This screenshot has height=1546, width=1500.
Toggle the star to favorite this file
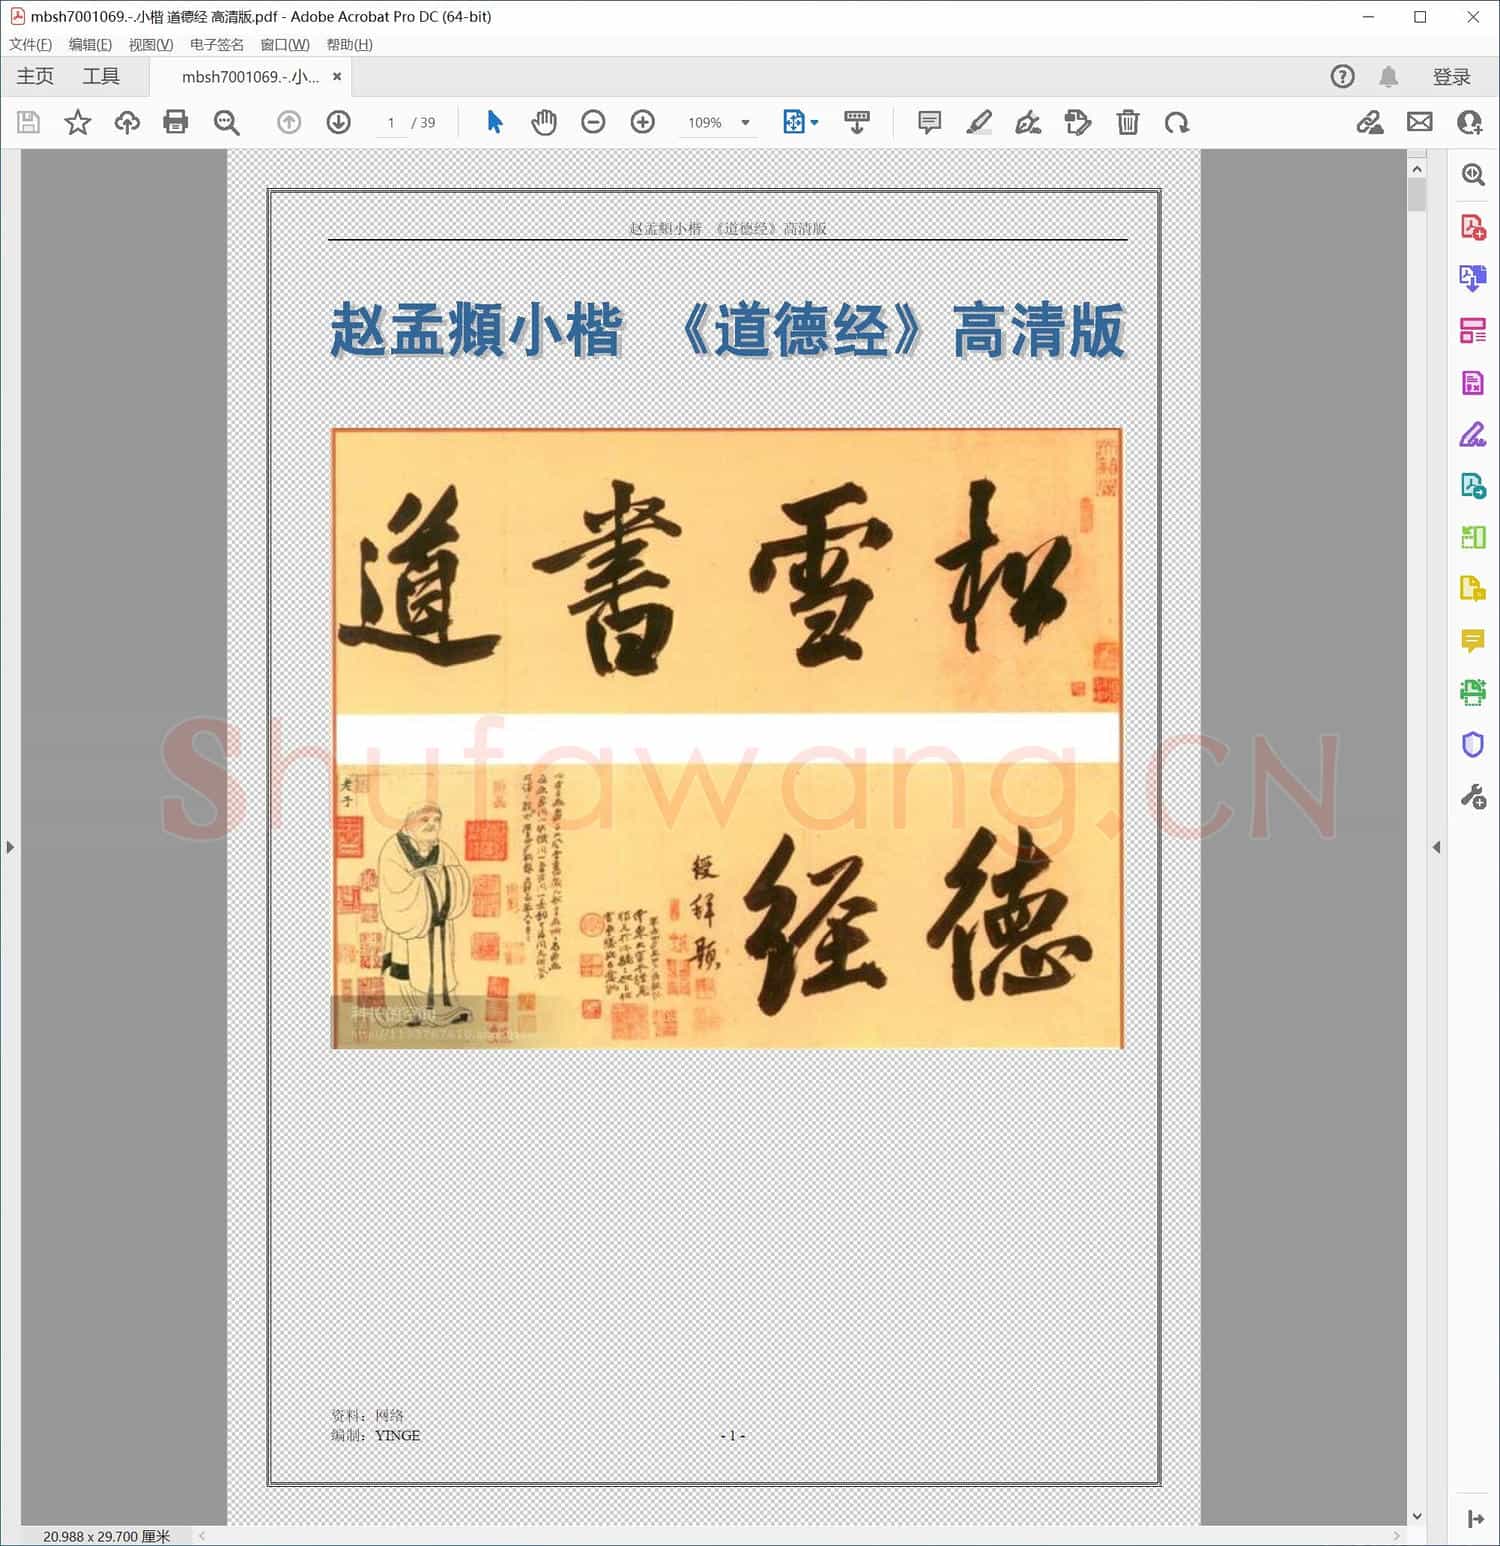78,122
